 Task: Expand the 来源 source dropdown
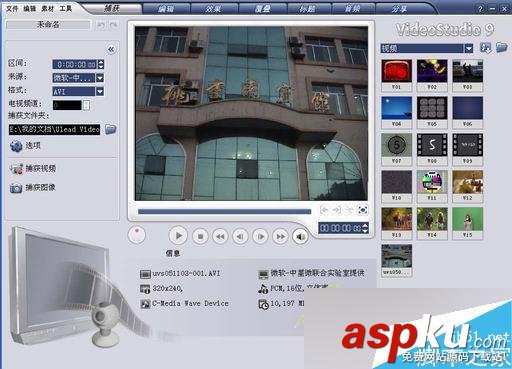[x=100, y=78]
